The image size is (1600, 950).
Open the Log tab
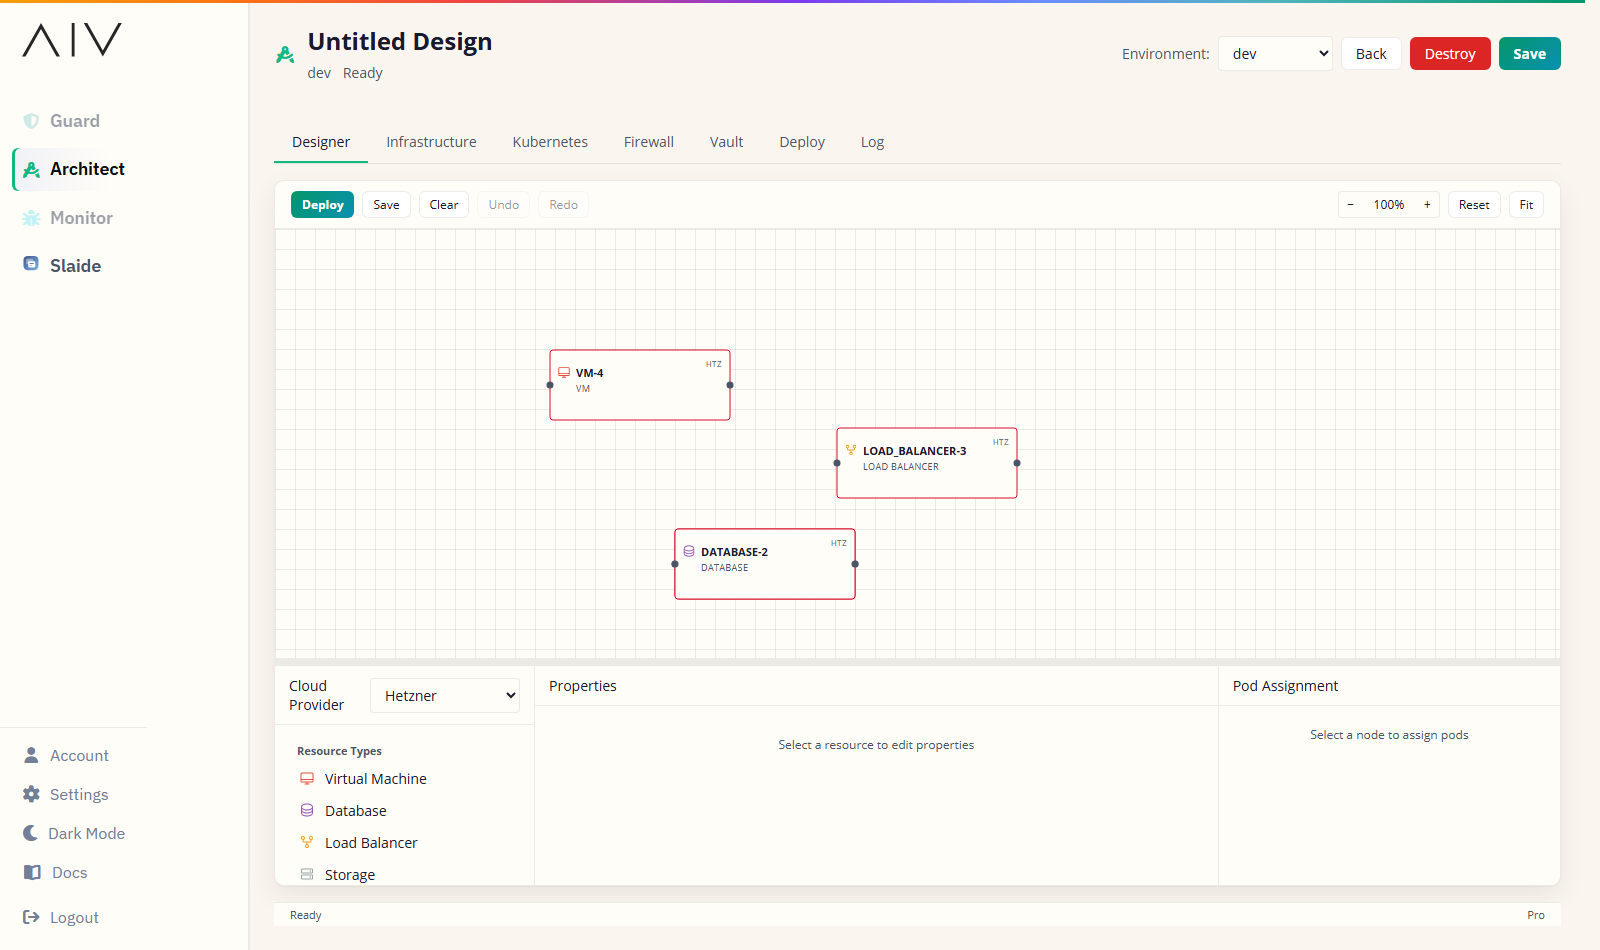[872, 142]
